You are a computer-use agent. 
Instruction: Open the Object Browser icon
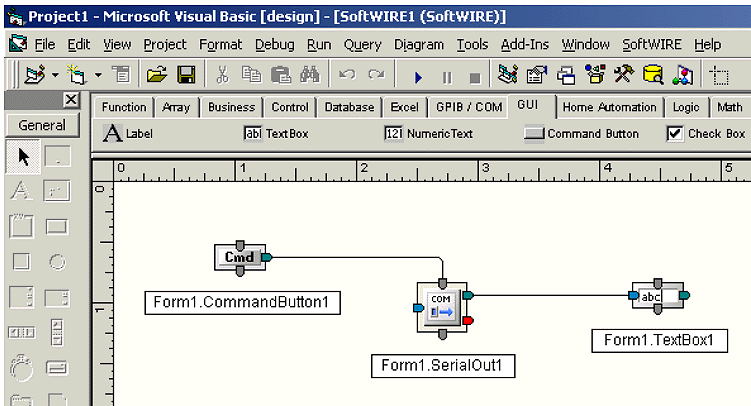(595, 75)
